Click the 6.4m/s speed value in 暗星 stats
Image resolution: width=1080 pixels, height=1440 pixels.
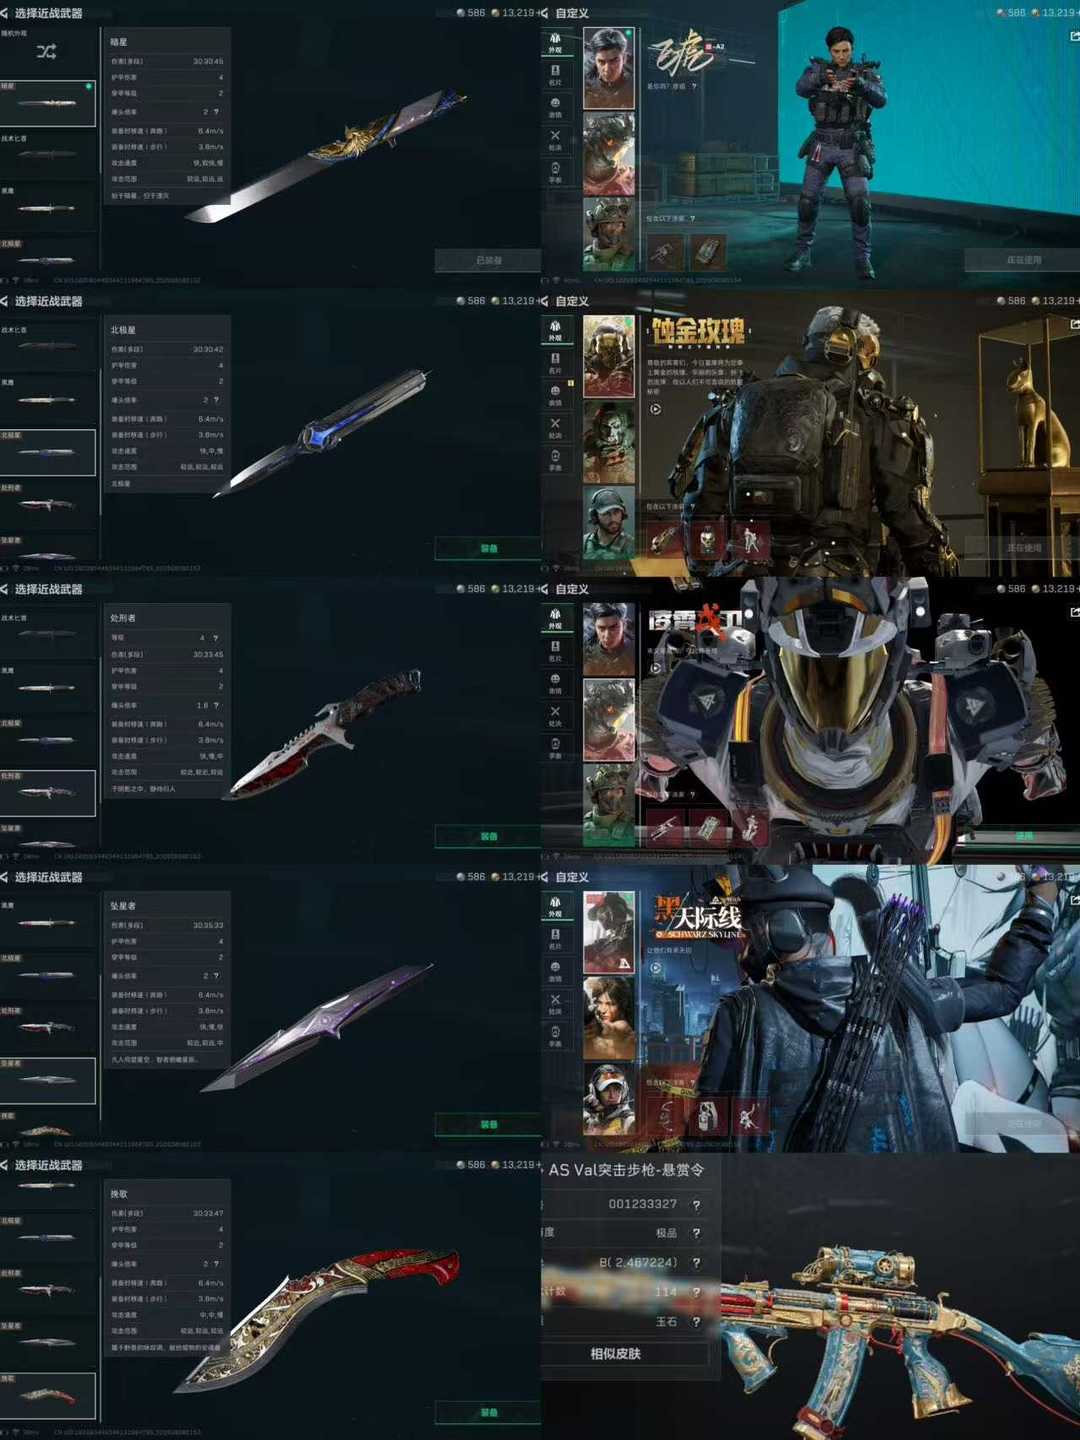click(x=210, y=131)
